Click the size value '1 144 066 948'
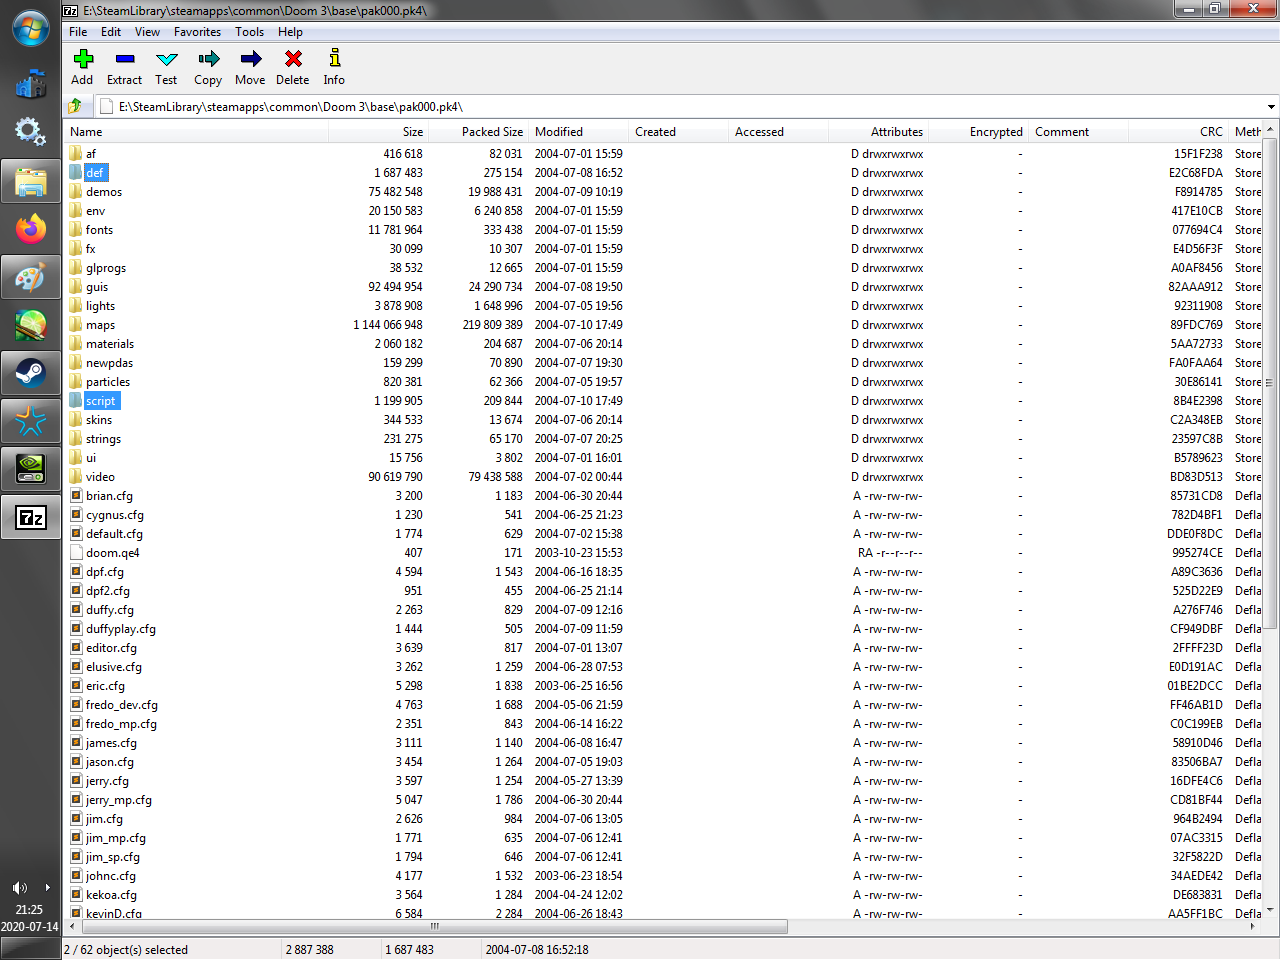Image resolution: width=1280 pixels, height=960 pixels. (x=388, y=324)
